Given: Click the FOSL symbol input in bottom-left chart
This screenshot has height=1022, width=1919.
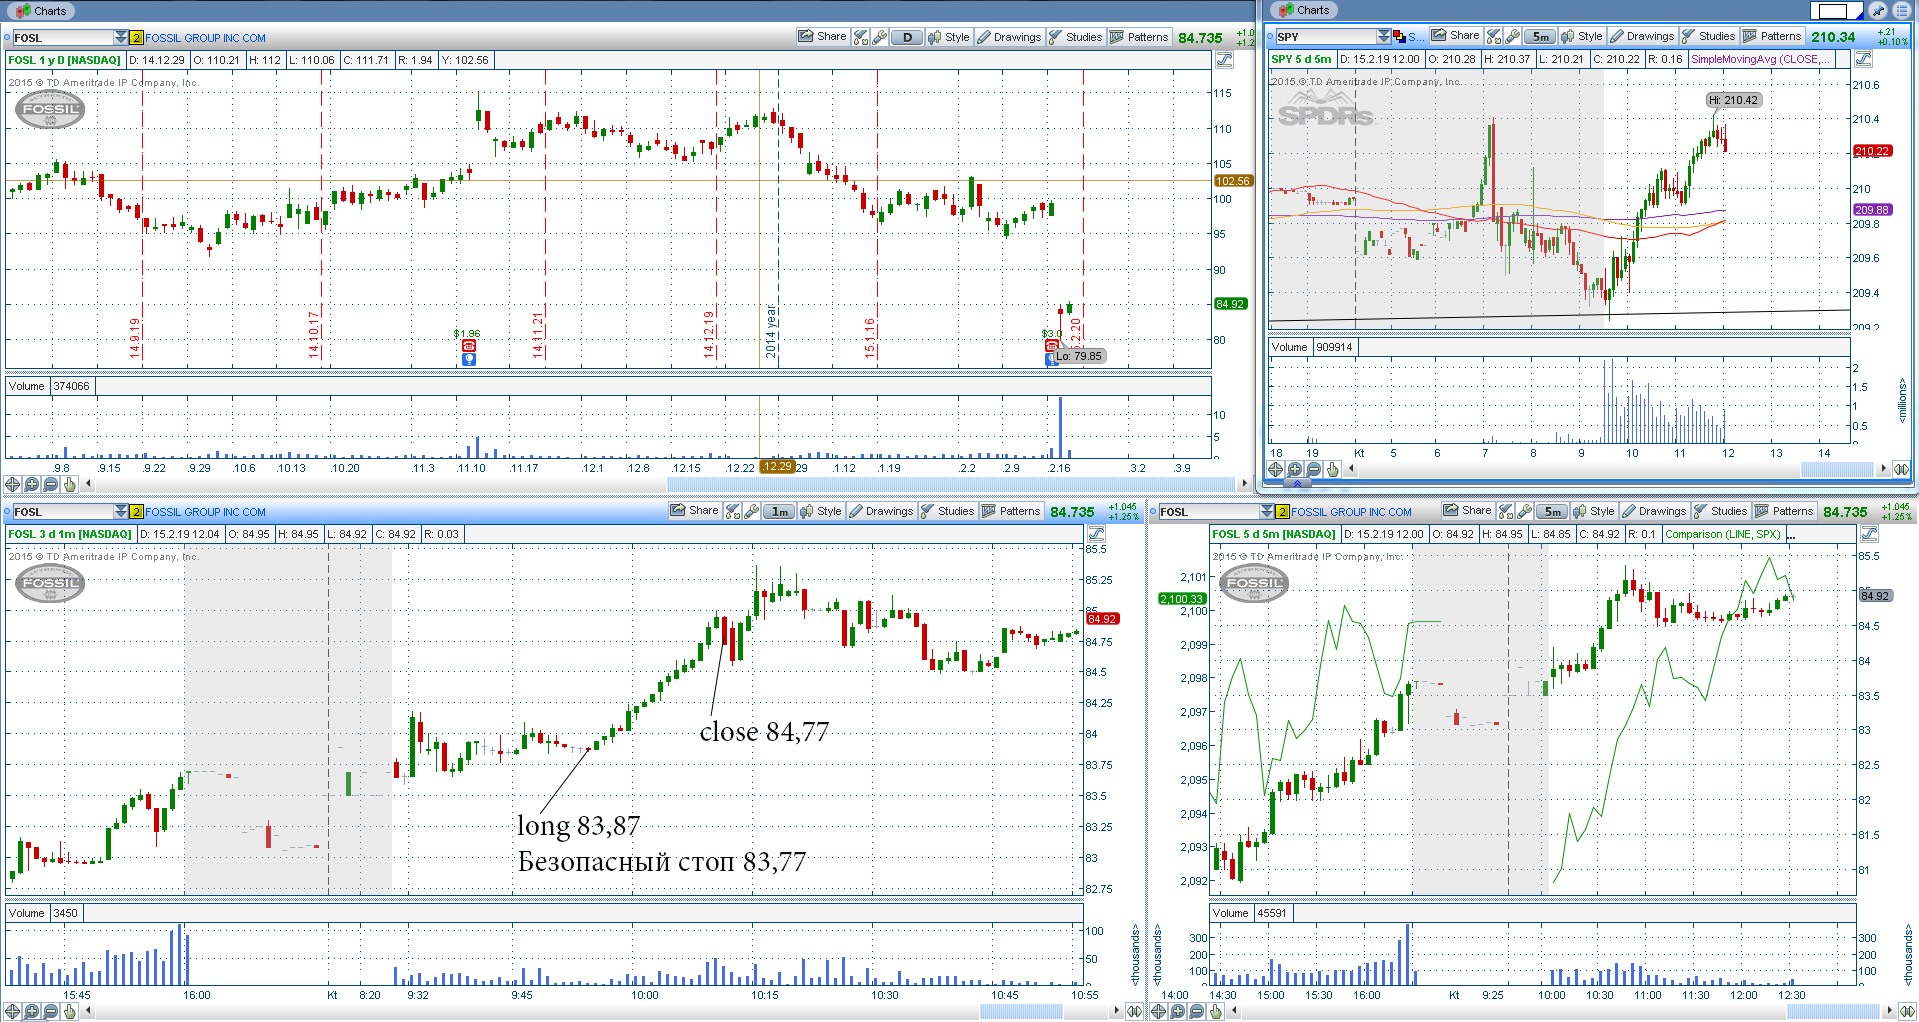Looking at the screenshot, I should 60,511.
